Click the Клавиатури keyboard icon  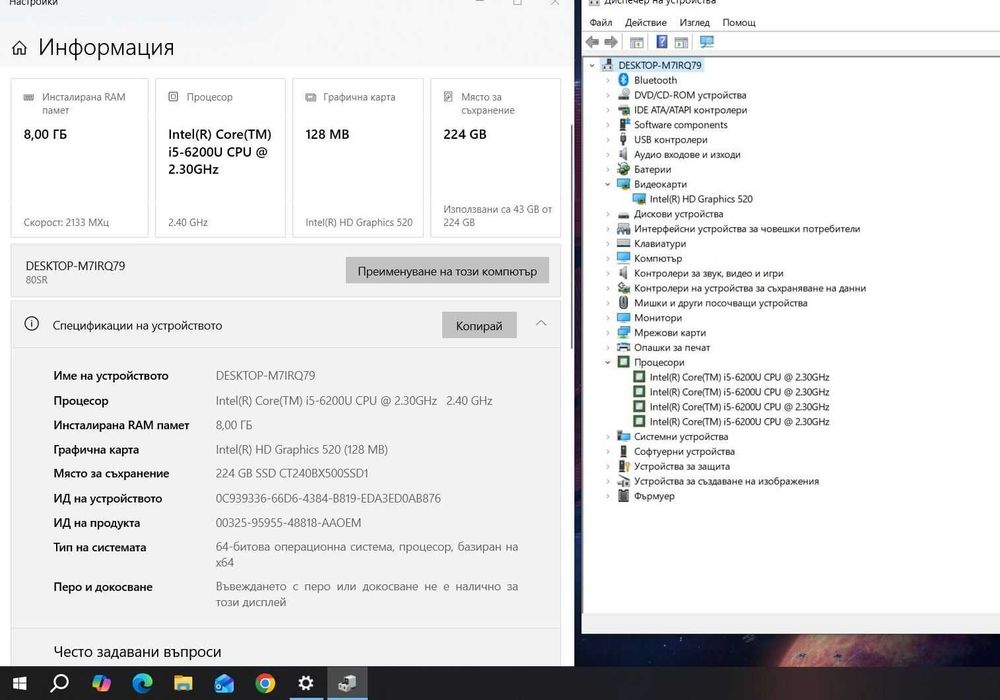(x=624, y=243)
